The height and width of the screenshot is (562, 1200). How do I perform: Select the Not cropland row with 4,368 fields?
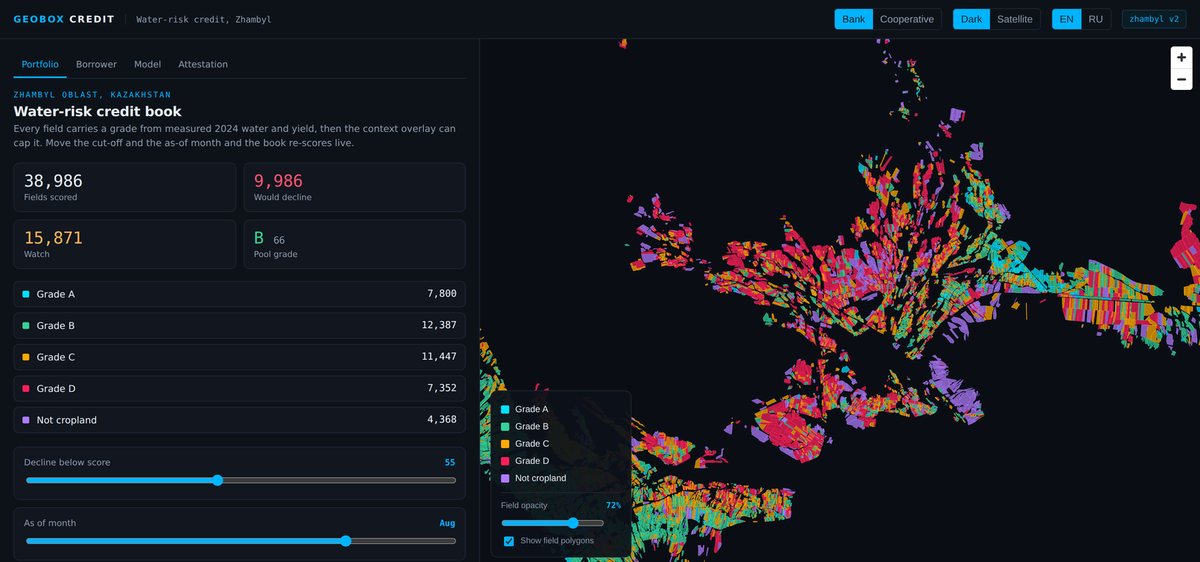(x=240, y=420)
